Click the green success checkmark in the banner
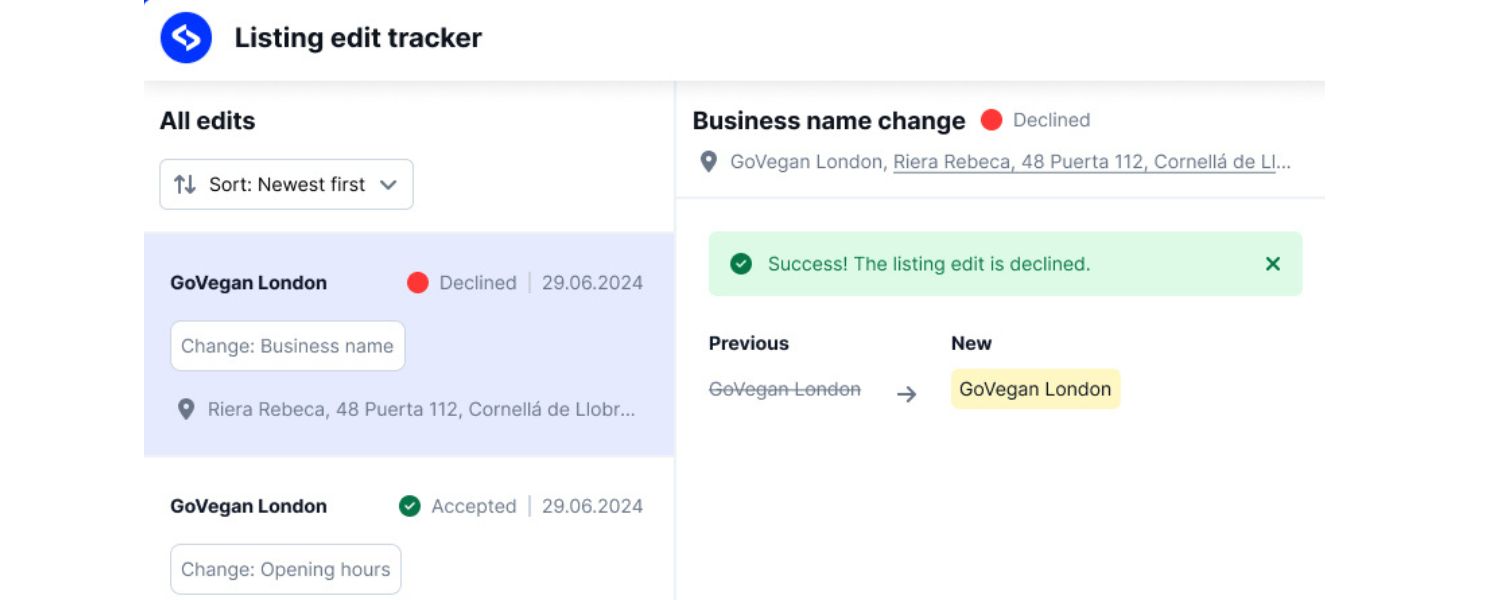This screenshot has width=1500, height=600. pyautogui.click(x=740, y=264)
